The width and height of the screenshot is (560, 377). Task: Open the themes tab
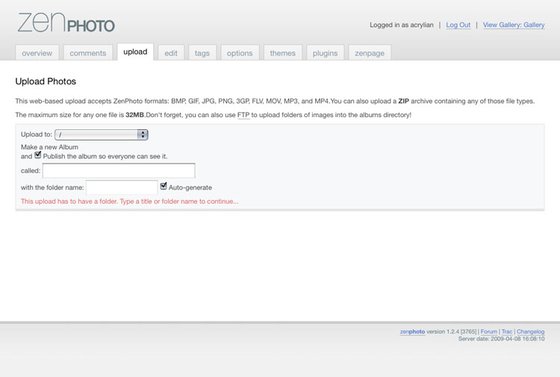[x=282, y=53]
